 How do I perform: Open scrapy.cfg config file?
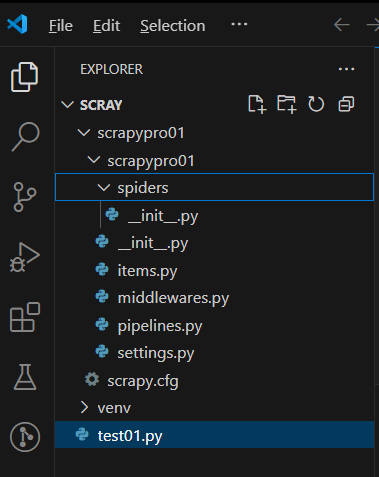click(214, 380)
